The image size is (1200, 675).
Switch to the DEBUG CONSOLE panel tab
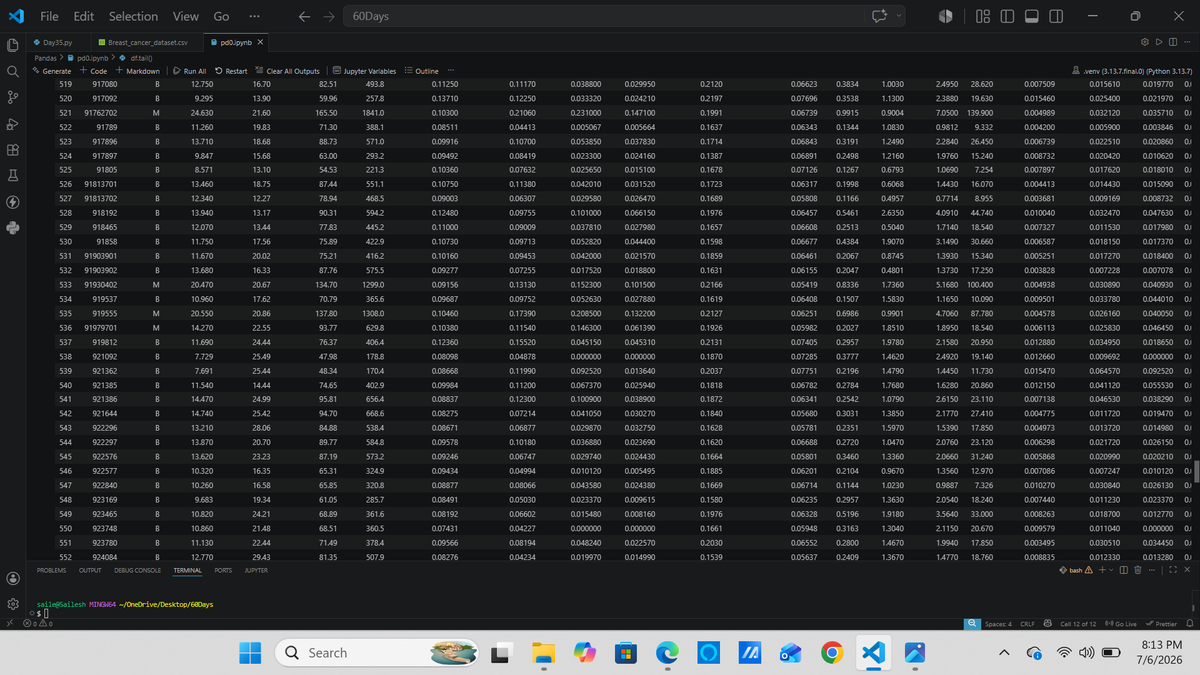138,570
